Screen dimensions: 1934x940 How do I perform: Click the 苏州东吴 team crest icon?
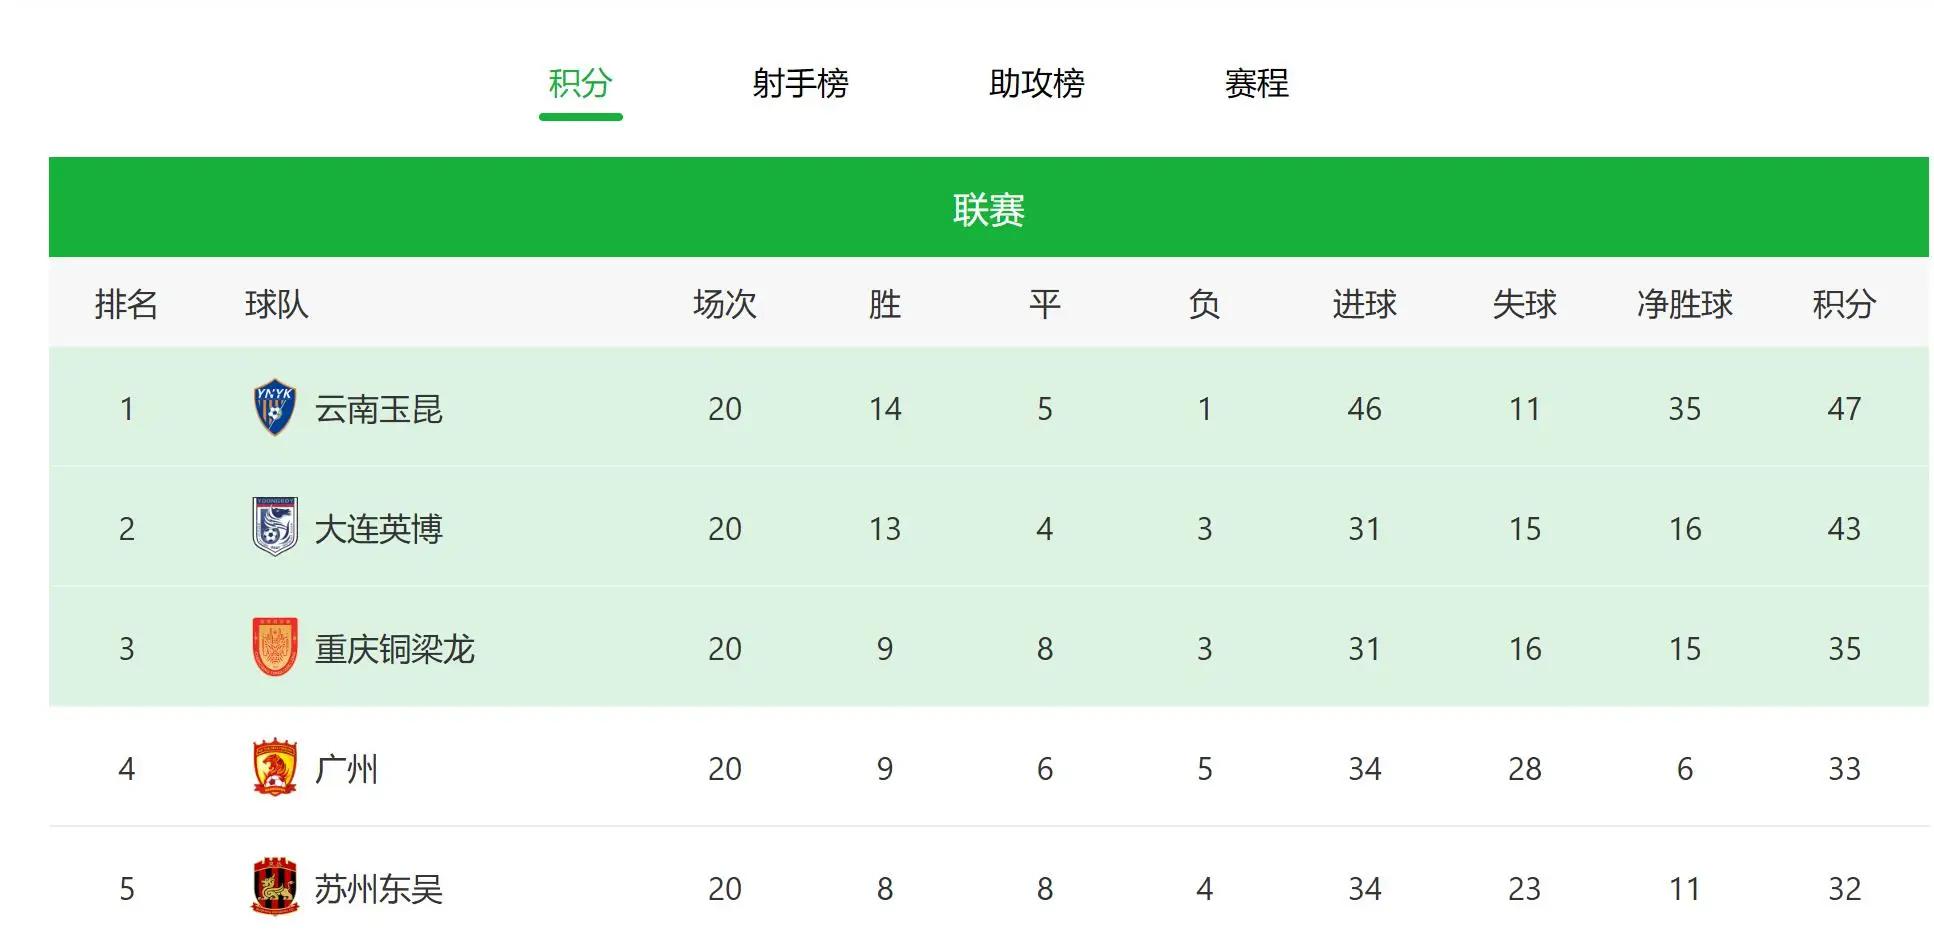coord(275,887)
